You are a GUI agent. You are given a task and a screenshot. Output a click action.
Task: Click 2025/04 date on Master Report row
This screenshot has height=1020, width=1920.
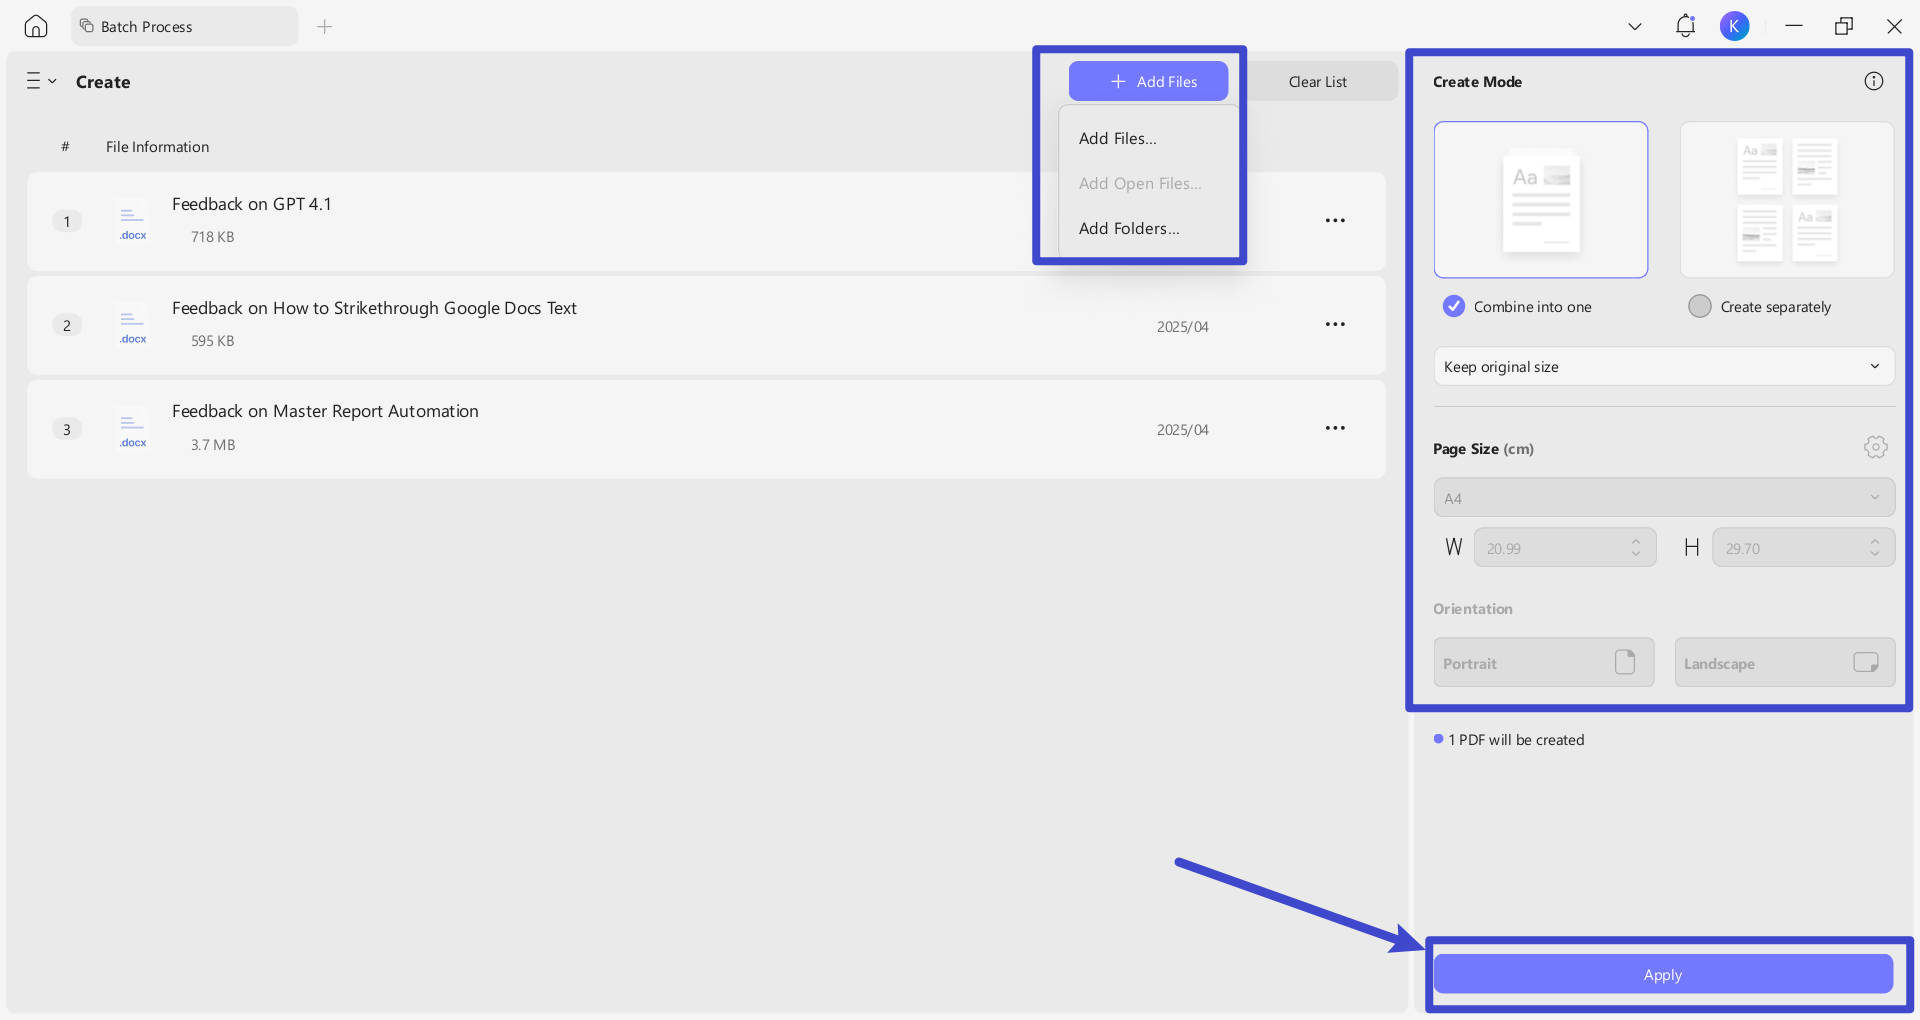tap(1182, 430)
